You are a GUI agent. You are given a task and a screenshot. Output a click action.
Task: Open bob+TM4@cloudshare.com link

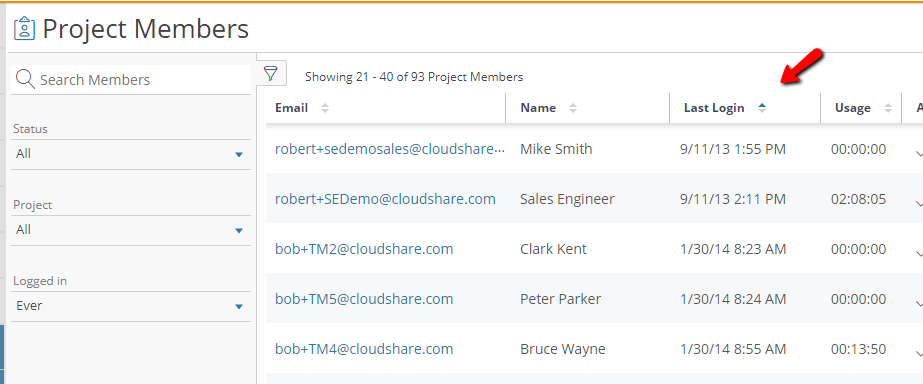(364, 349)
